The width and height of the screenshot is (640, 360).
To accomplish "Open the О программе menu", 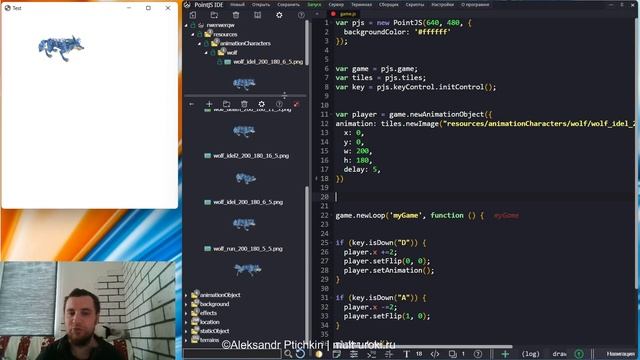I will pyautogui.click(x=475, y=5).
